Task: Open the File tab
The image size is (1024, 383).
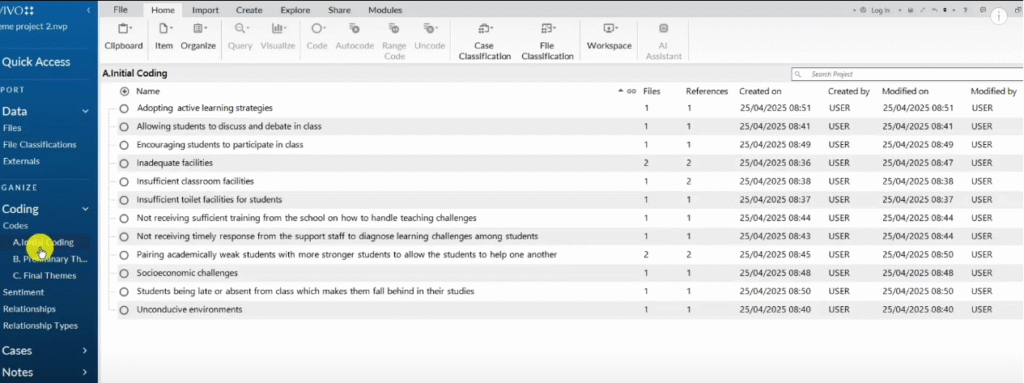Action: click(x=120, y=10)
